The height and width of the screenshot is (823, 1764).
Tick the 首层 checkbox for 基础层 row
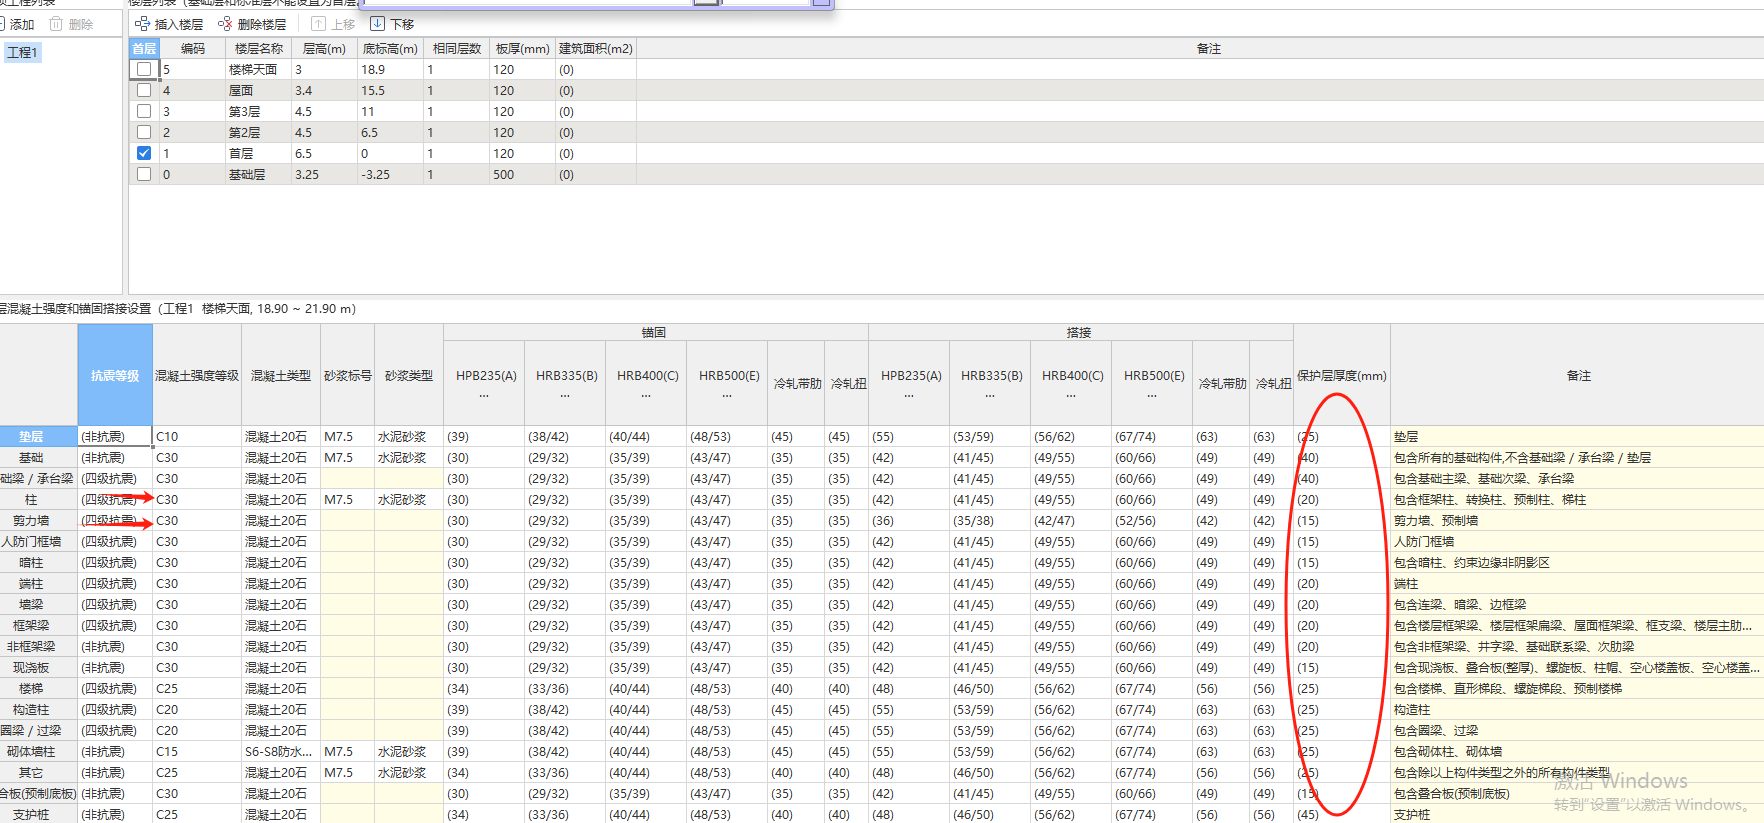click(x=144, y=174)
